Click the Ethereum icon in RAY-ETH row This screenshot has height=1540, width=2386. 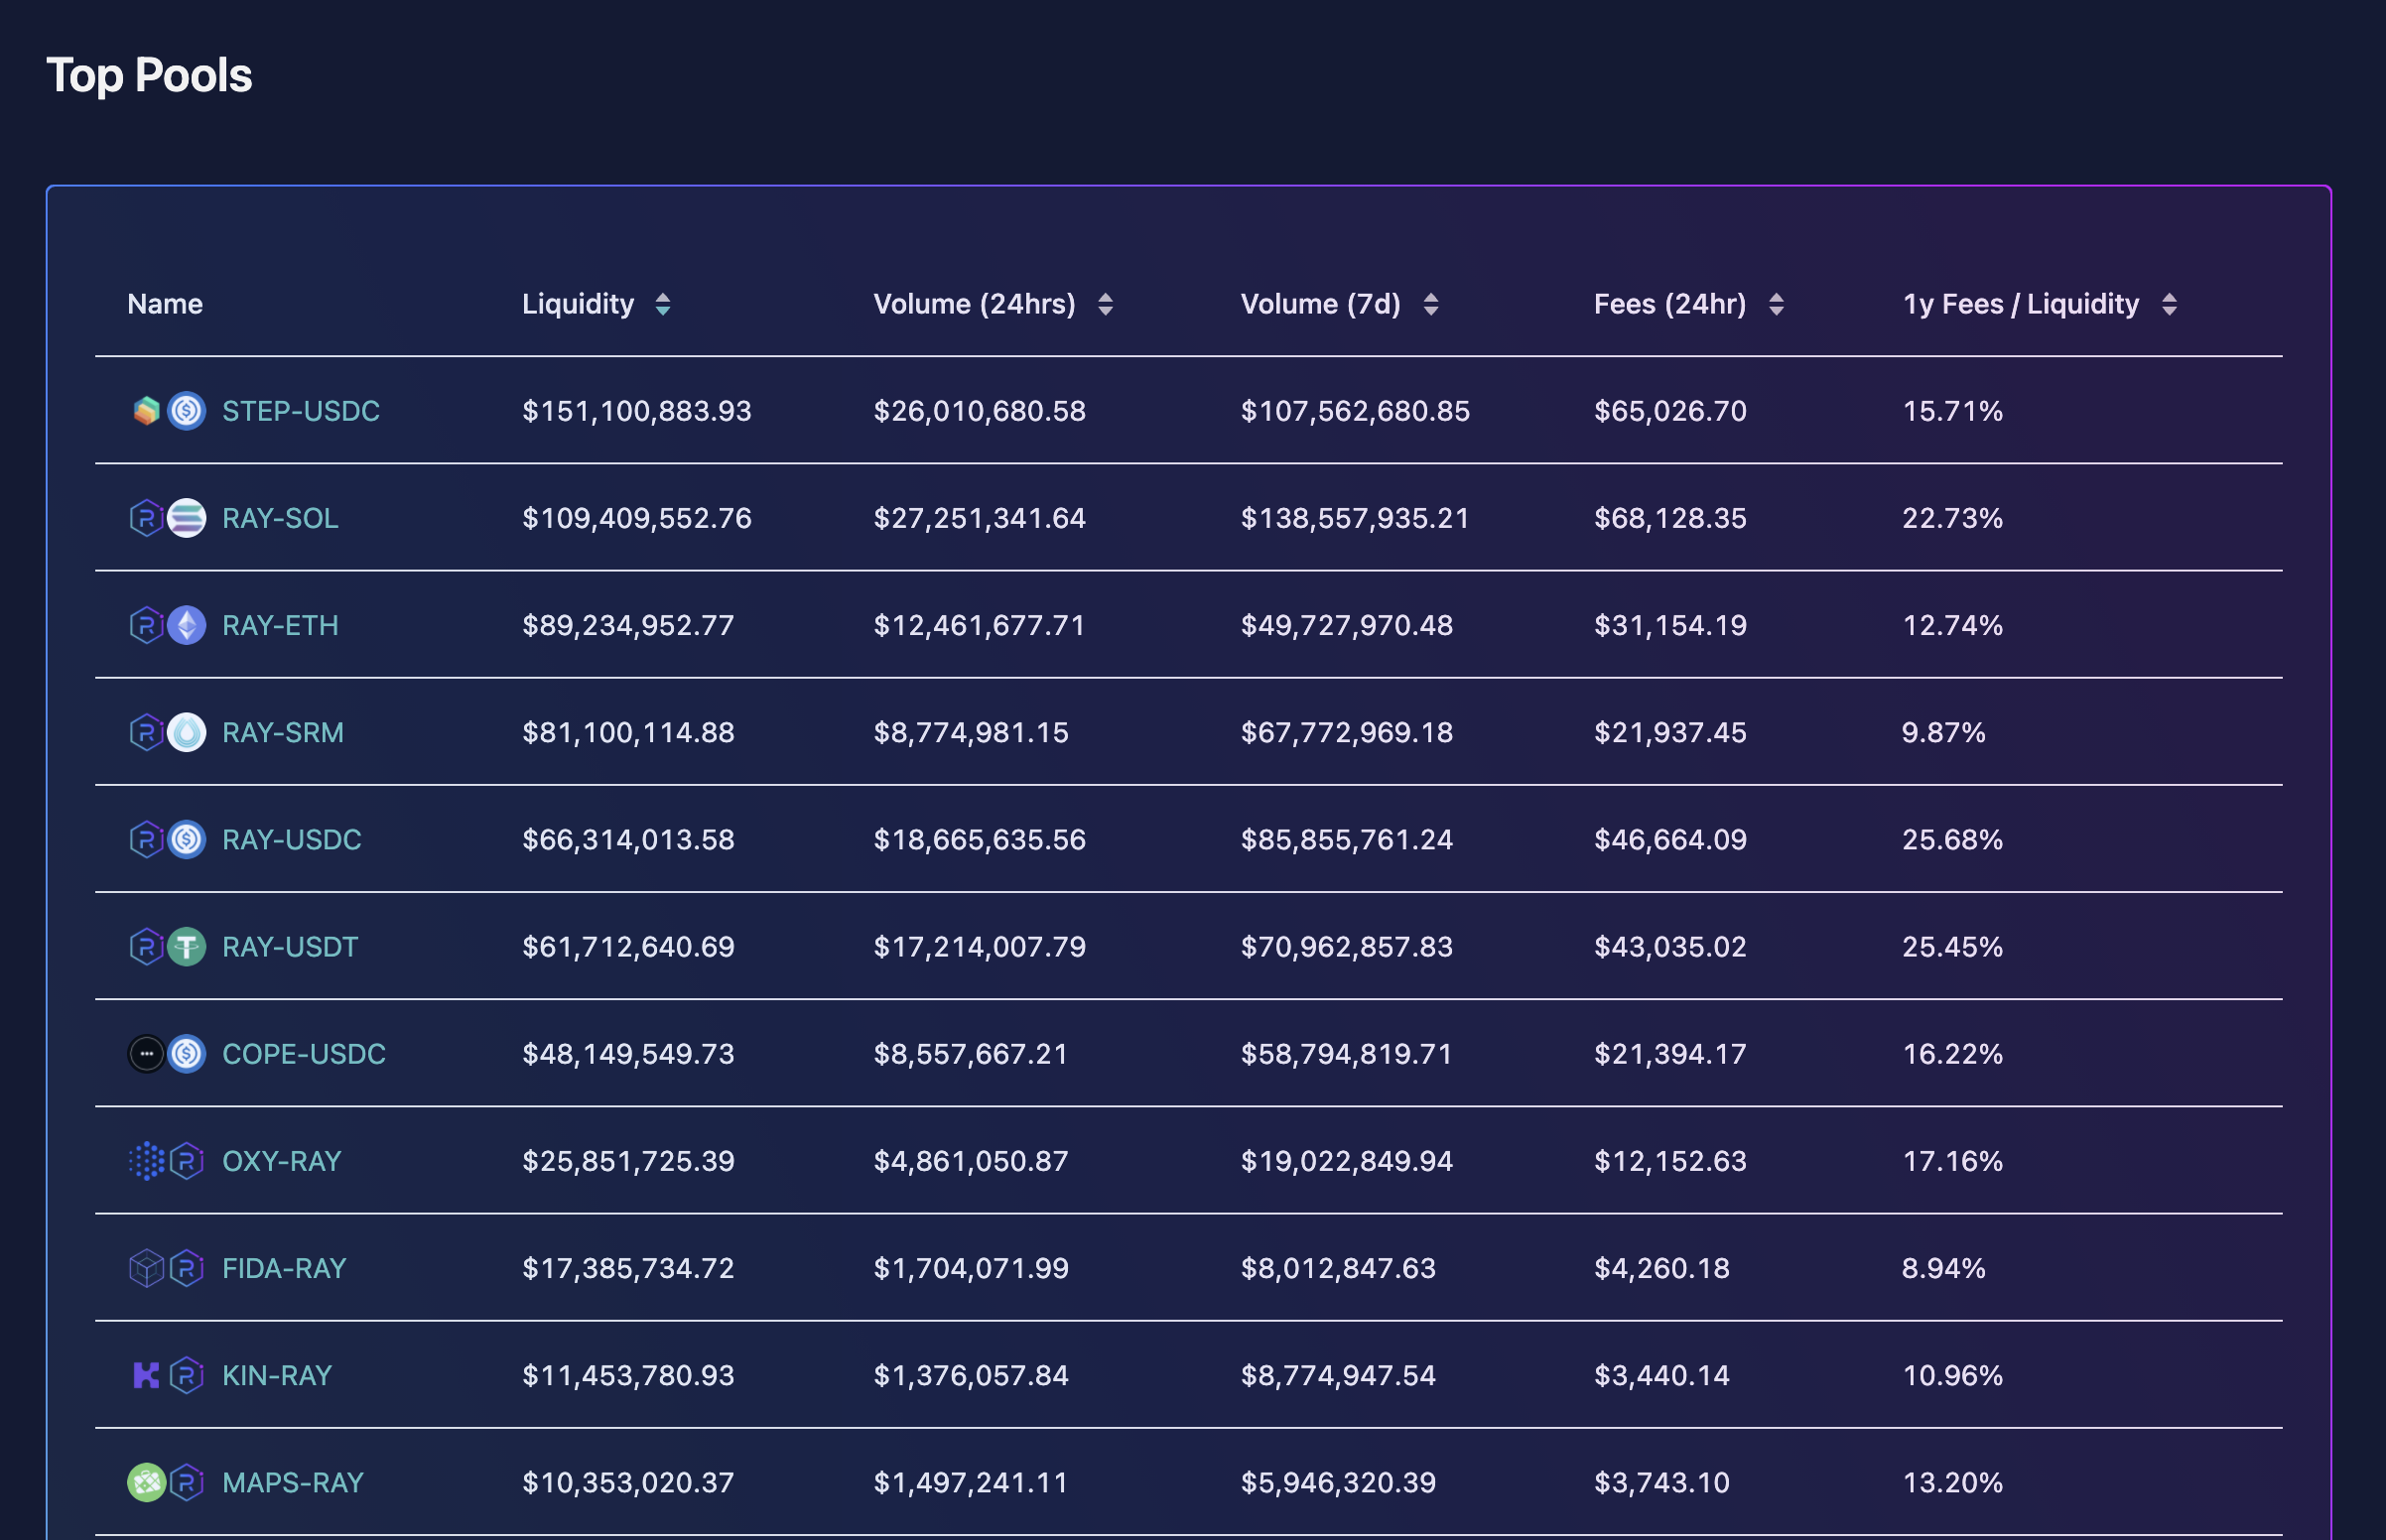pyautogui.click(x=186, y=625)
